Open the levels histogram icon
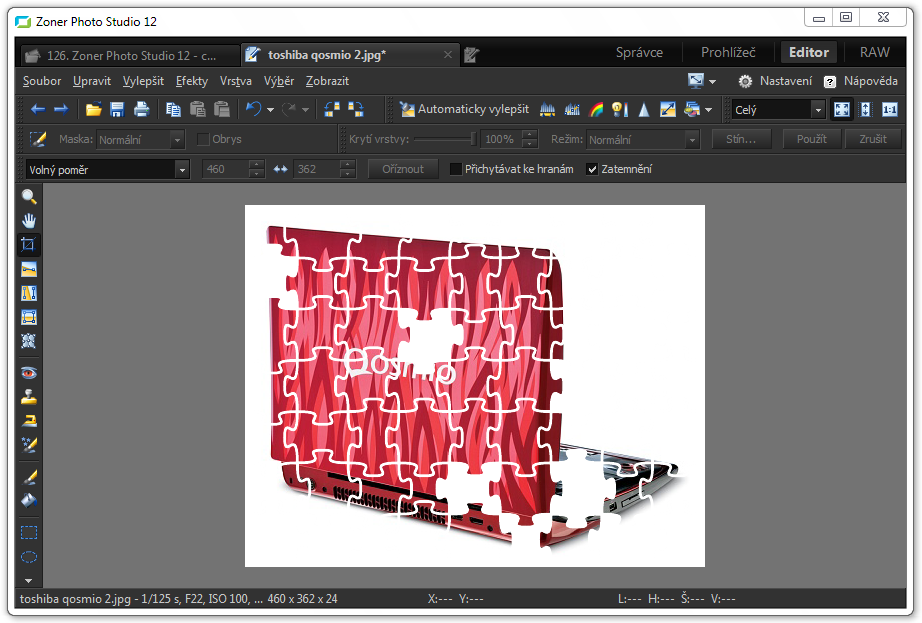Image resolution: width=922 pixels, height=623 pixels. [547, 109]
